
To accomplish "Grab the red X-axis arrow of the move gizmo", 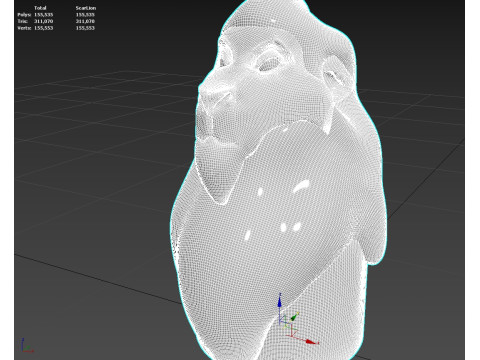I will pos(312,342).
